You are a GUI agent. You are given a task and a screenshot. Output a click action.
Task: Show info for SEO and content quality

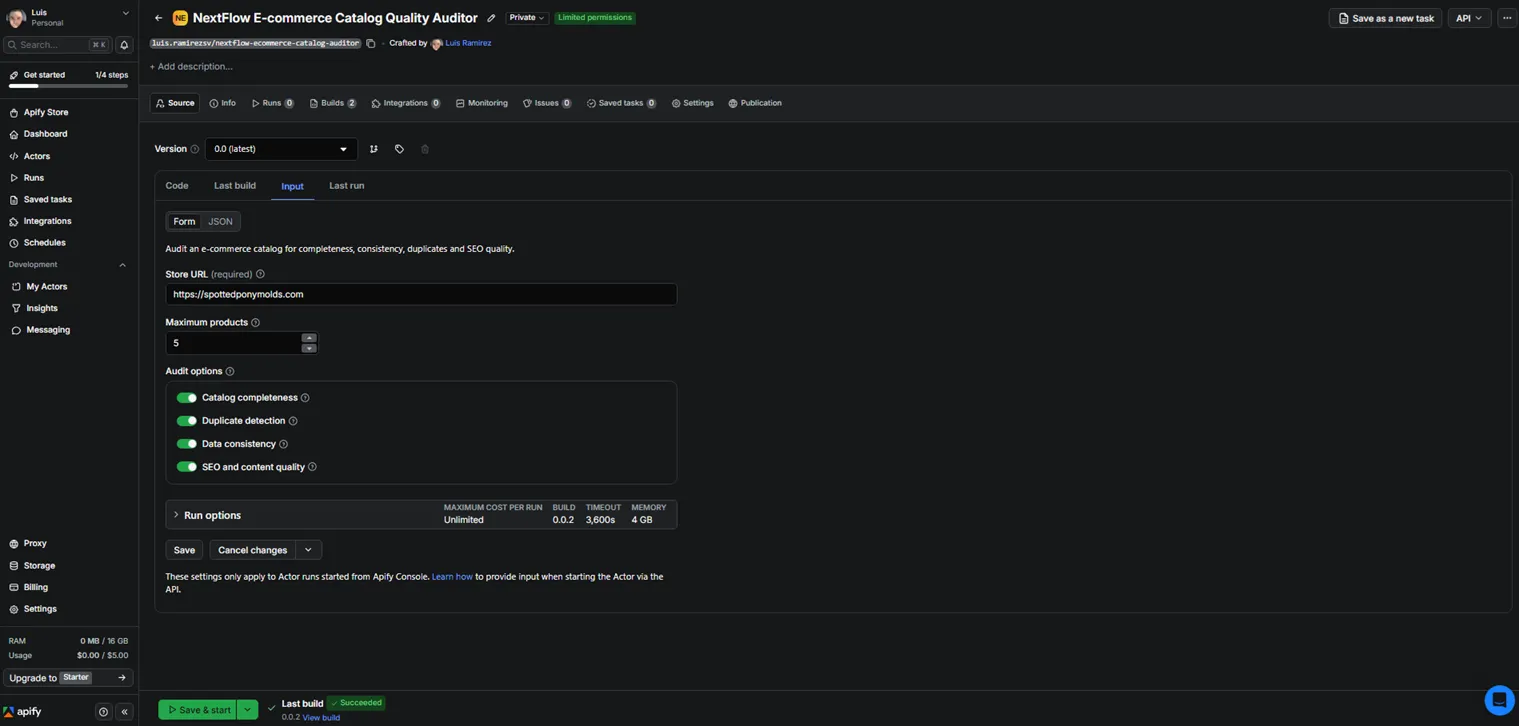[x=312, y=467]
